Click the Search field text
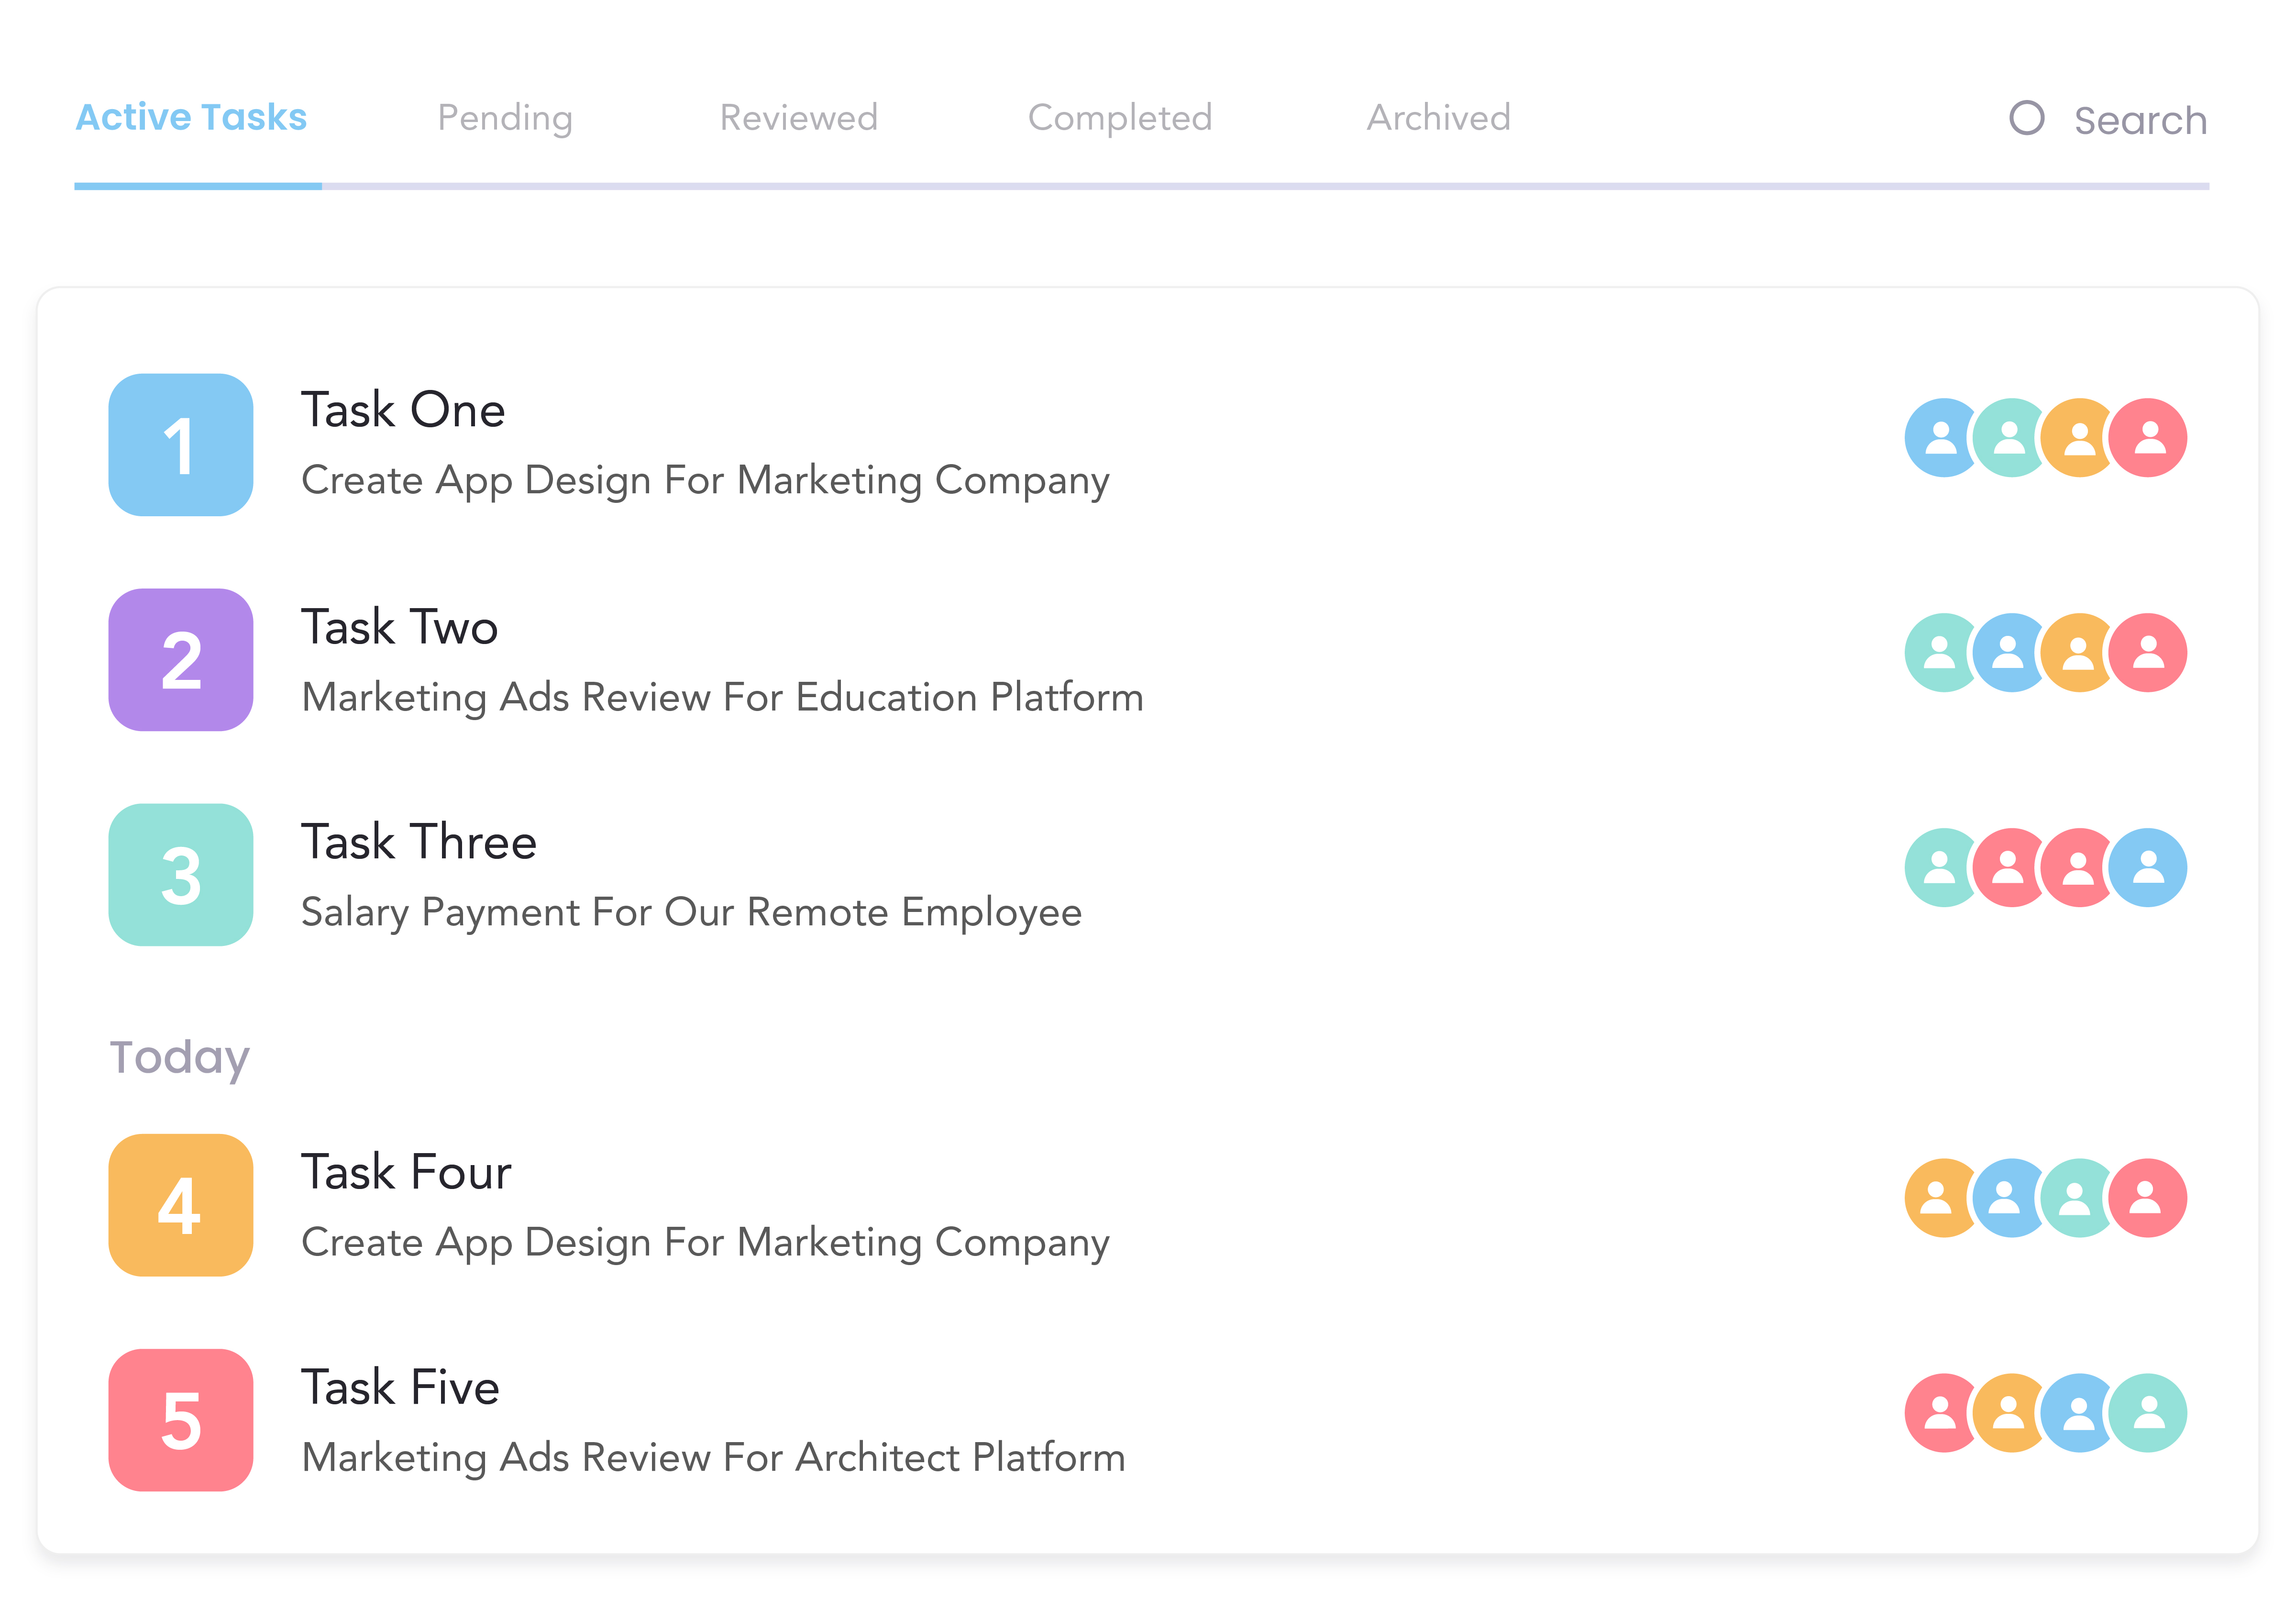The image size is (2296, 1611). (x=2140, y=121)
